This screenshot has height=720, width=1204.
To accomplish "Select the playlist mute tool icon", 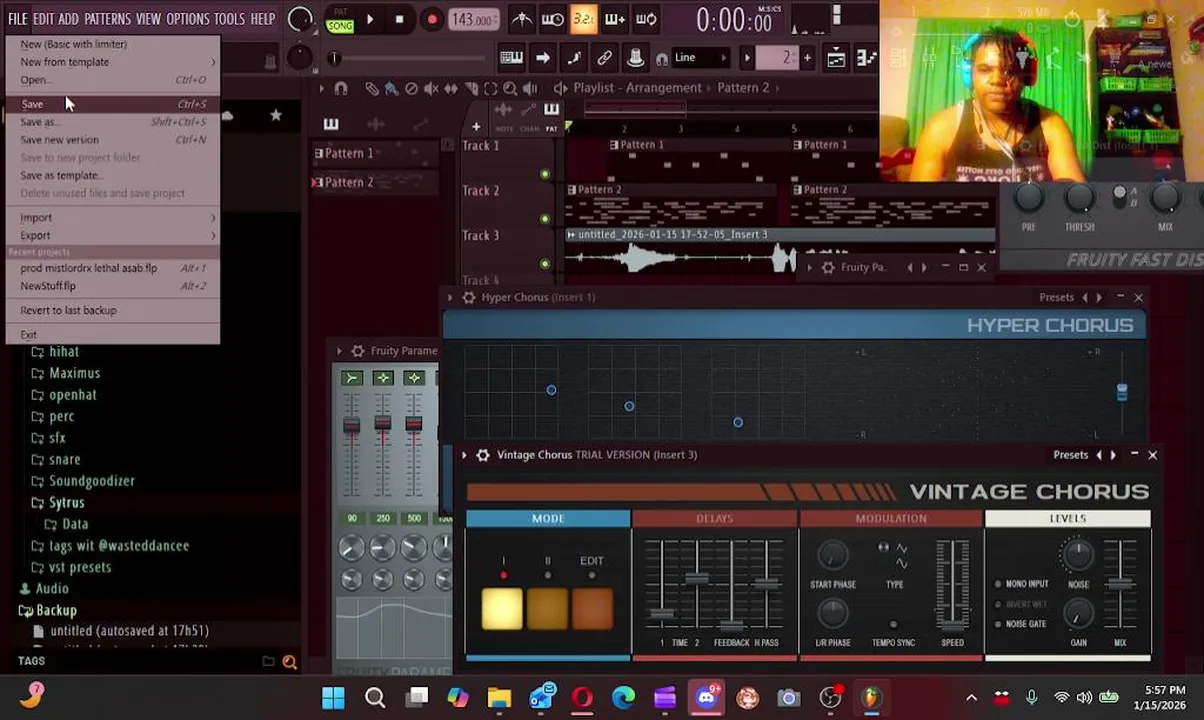I will (431, 88).
